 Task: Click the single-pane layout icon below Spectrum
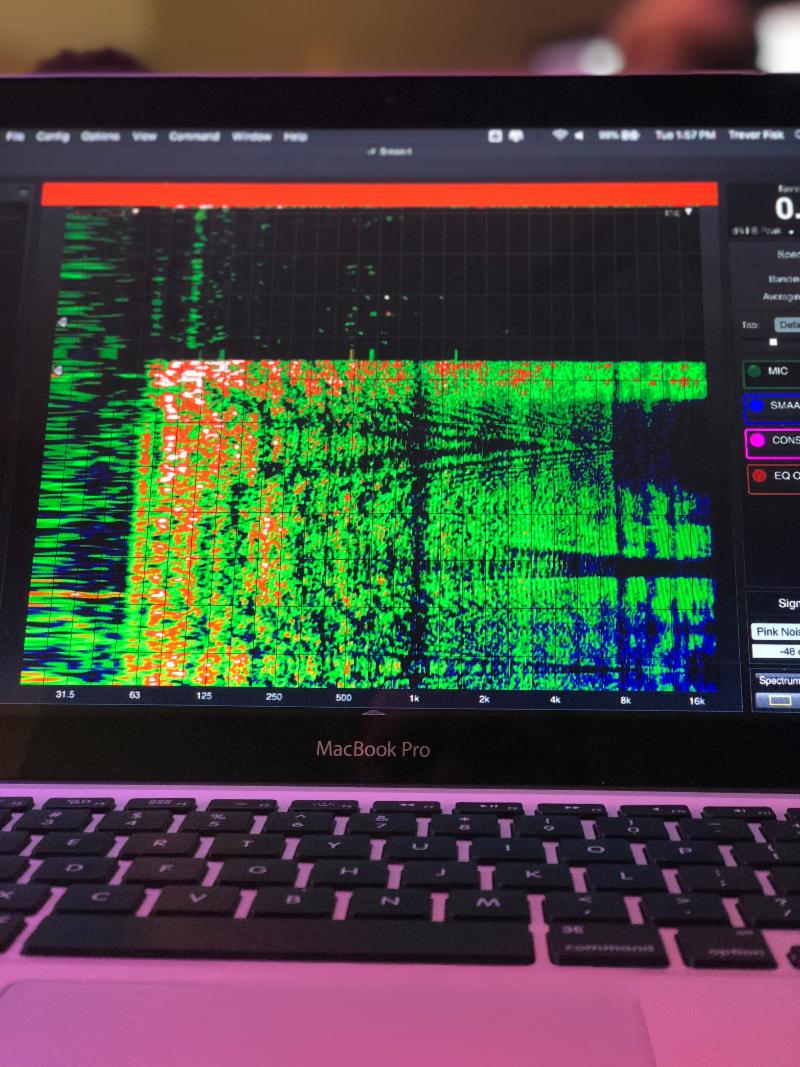click(782, 700)
